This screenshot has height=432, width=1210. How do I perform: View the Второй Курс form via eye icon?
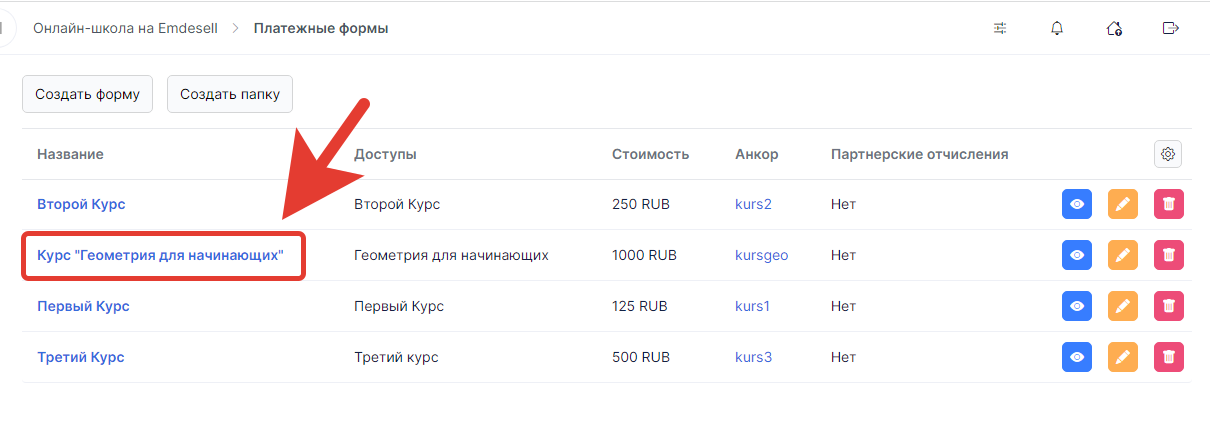[x=1077, y=204]
